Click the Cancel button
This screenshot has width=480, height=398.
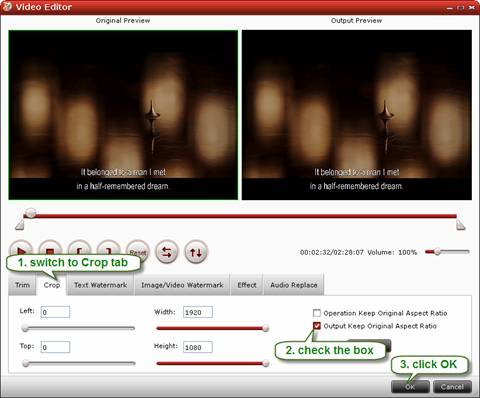452,387
